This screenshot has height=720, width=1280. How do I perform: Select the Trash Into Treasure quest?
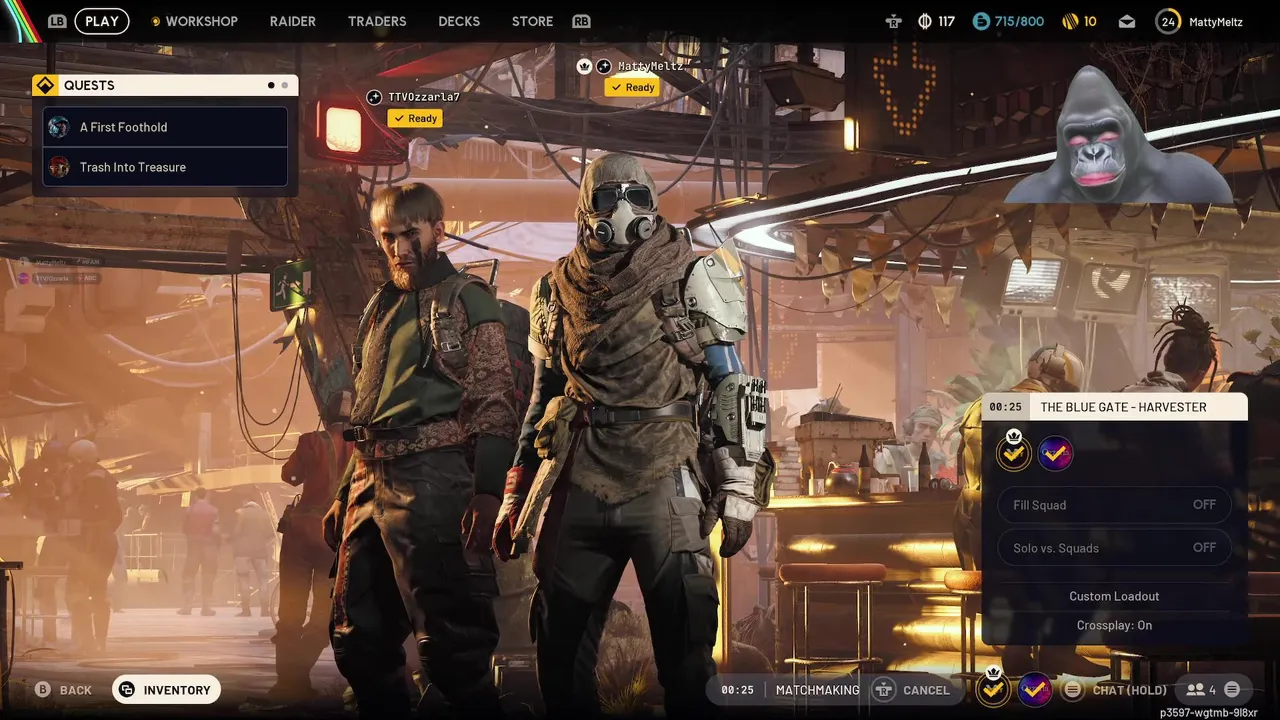166,167
